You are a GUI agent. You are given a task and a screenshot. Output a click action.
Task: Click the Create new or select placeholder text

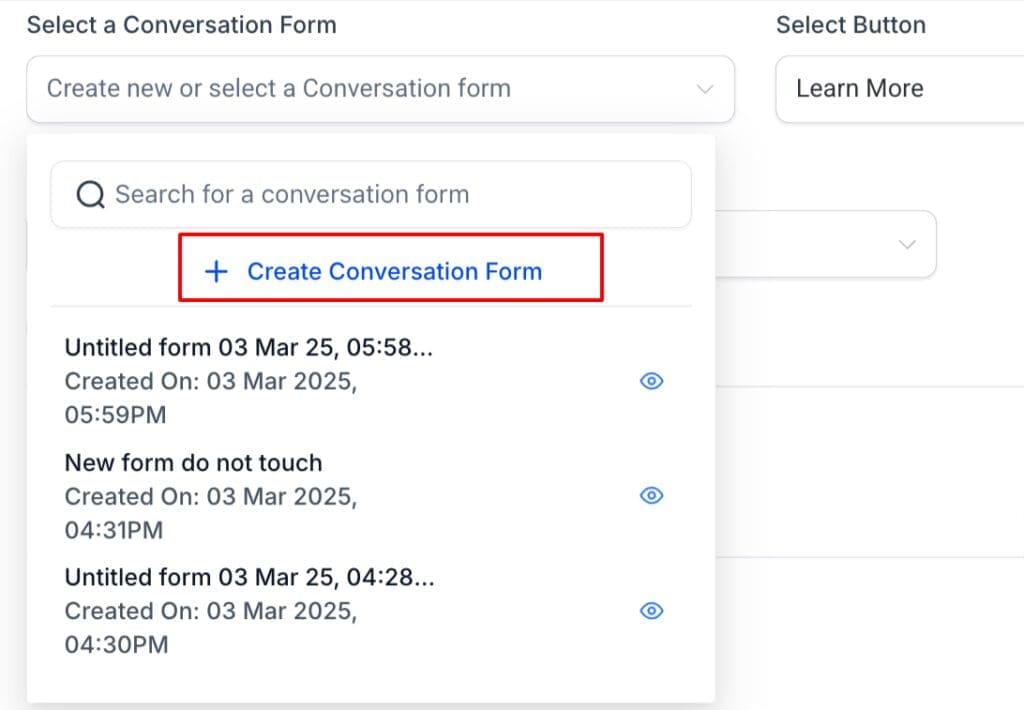(279, 88)
